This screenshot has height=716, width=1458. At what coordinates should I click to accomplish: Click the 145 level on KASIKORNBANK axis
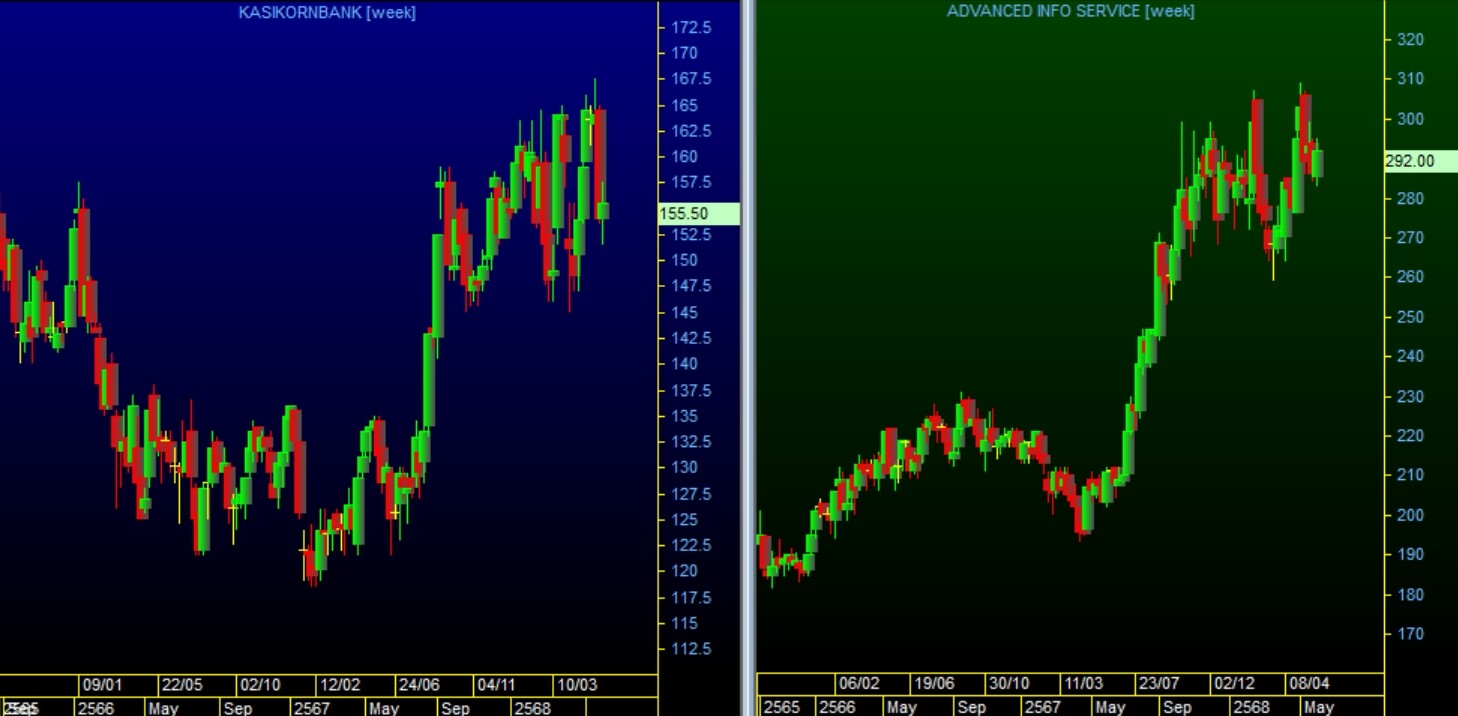[685, 312]
